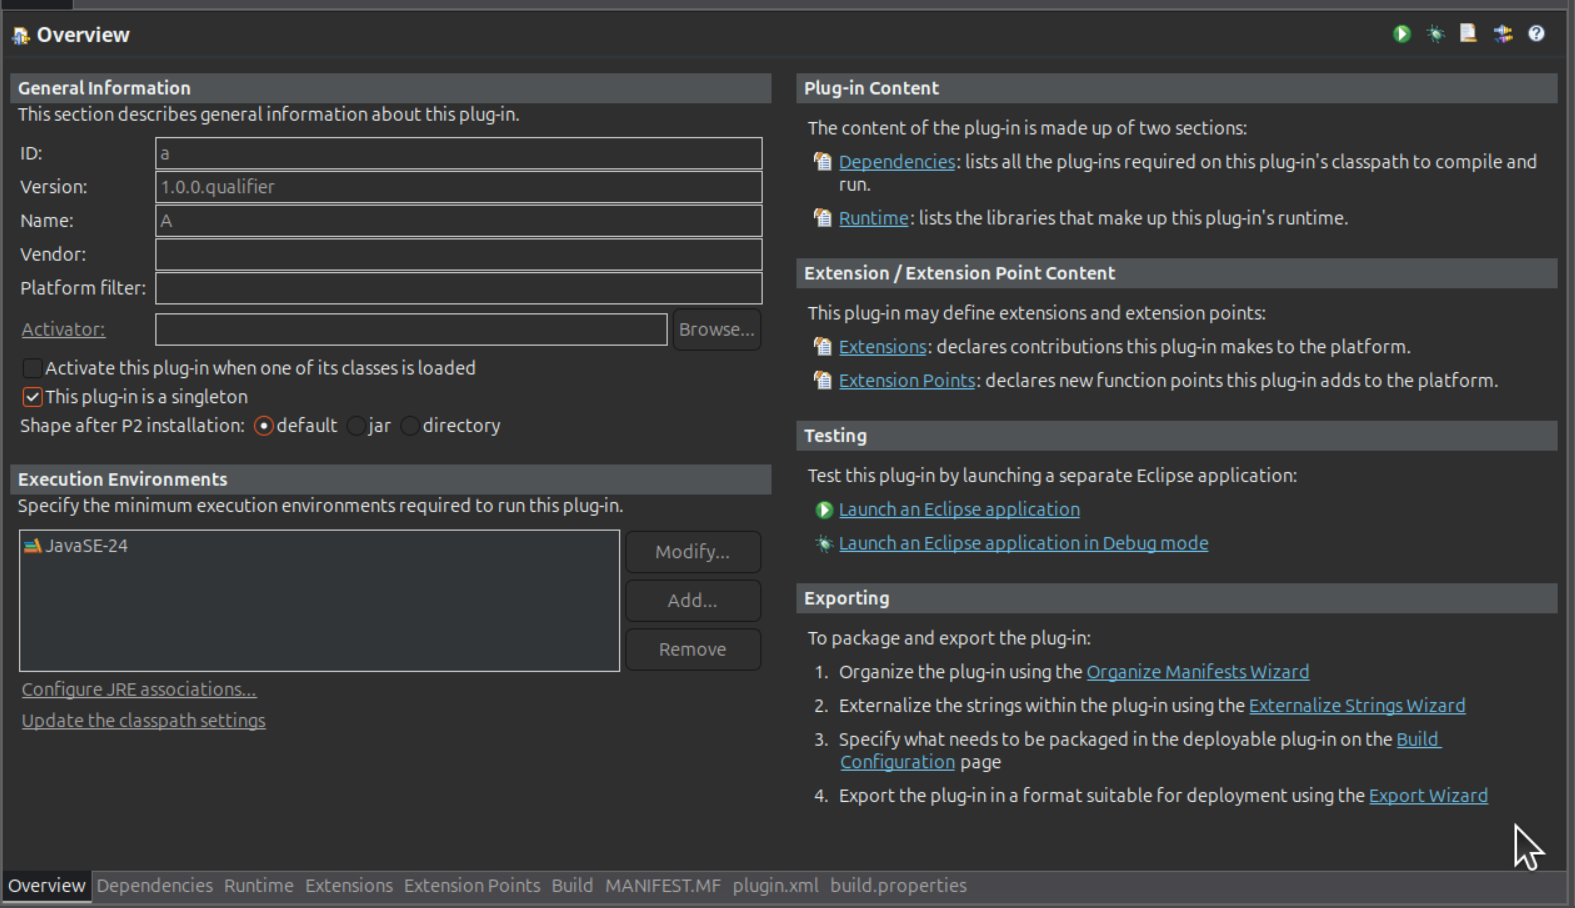Switch to the Extension Points tab
Image resolution: width=1575 pixels, height=908 pixels.
point(472,886)
